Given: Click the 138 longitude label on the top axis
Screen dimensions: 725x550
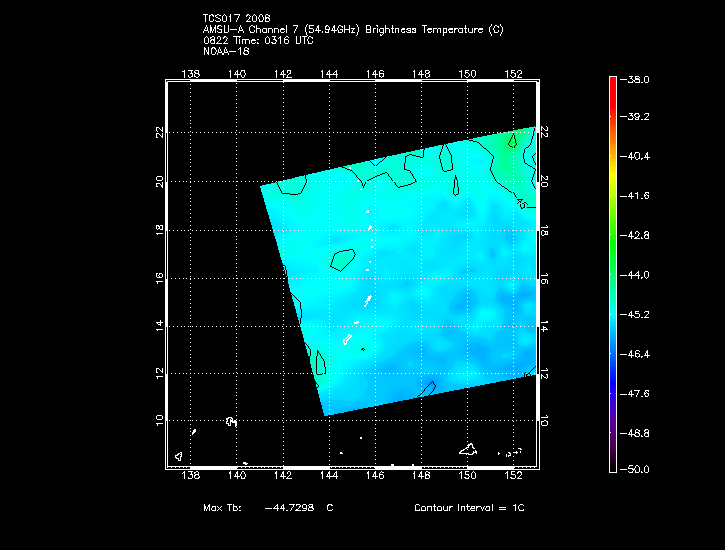Looking at the screenshot, I should pyautogui.click(x=191, y=74).
